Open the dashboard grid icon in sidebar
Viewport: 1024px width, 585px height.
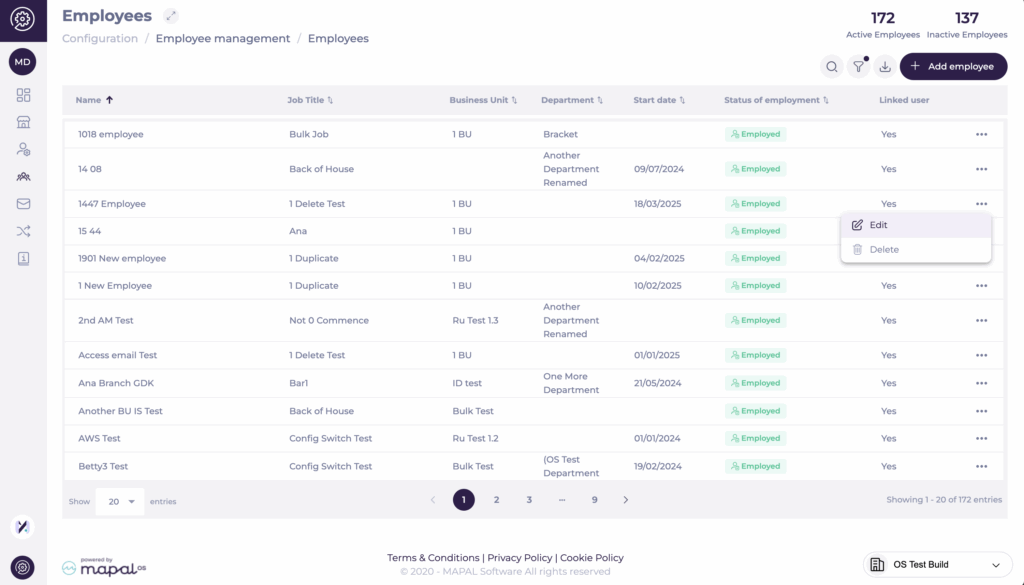[23, 95]
